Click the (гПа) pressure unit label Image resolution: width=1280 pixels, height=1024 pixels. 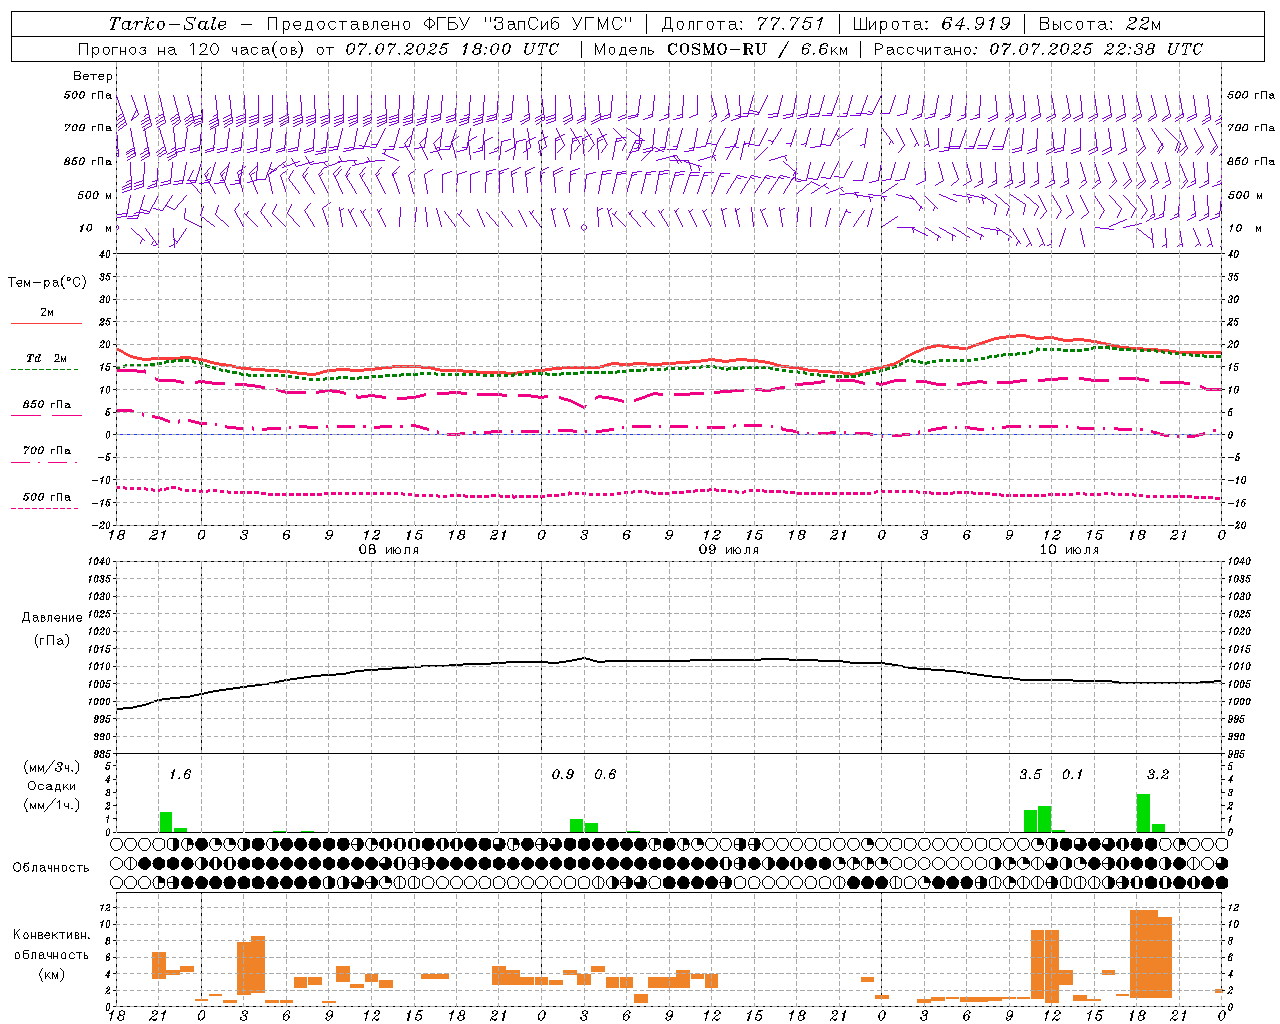tap(52, 640)
